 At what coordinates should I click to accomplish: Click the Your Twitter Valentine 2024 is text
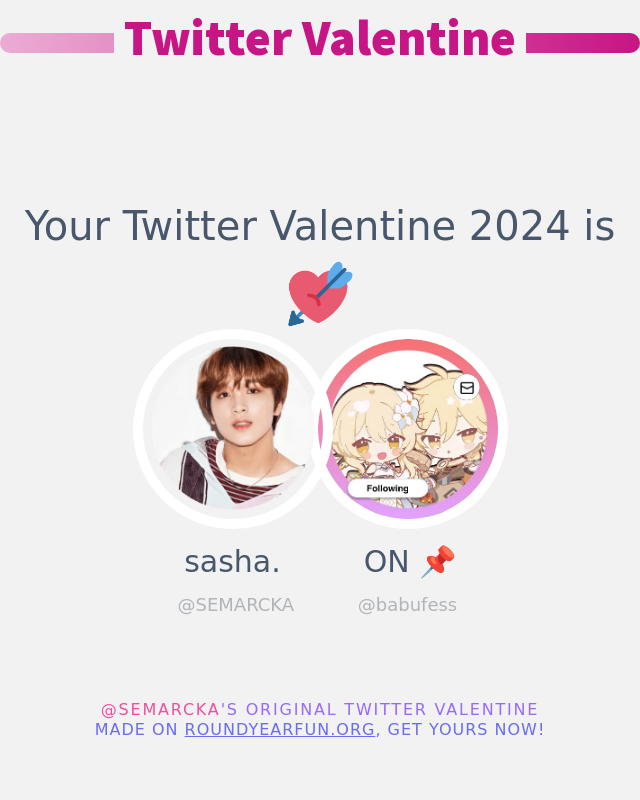click(x=319, y=225)
